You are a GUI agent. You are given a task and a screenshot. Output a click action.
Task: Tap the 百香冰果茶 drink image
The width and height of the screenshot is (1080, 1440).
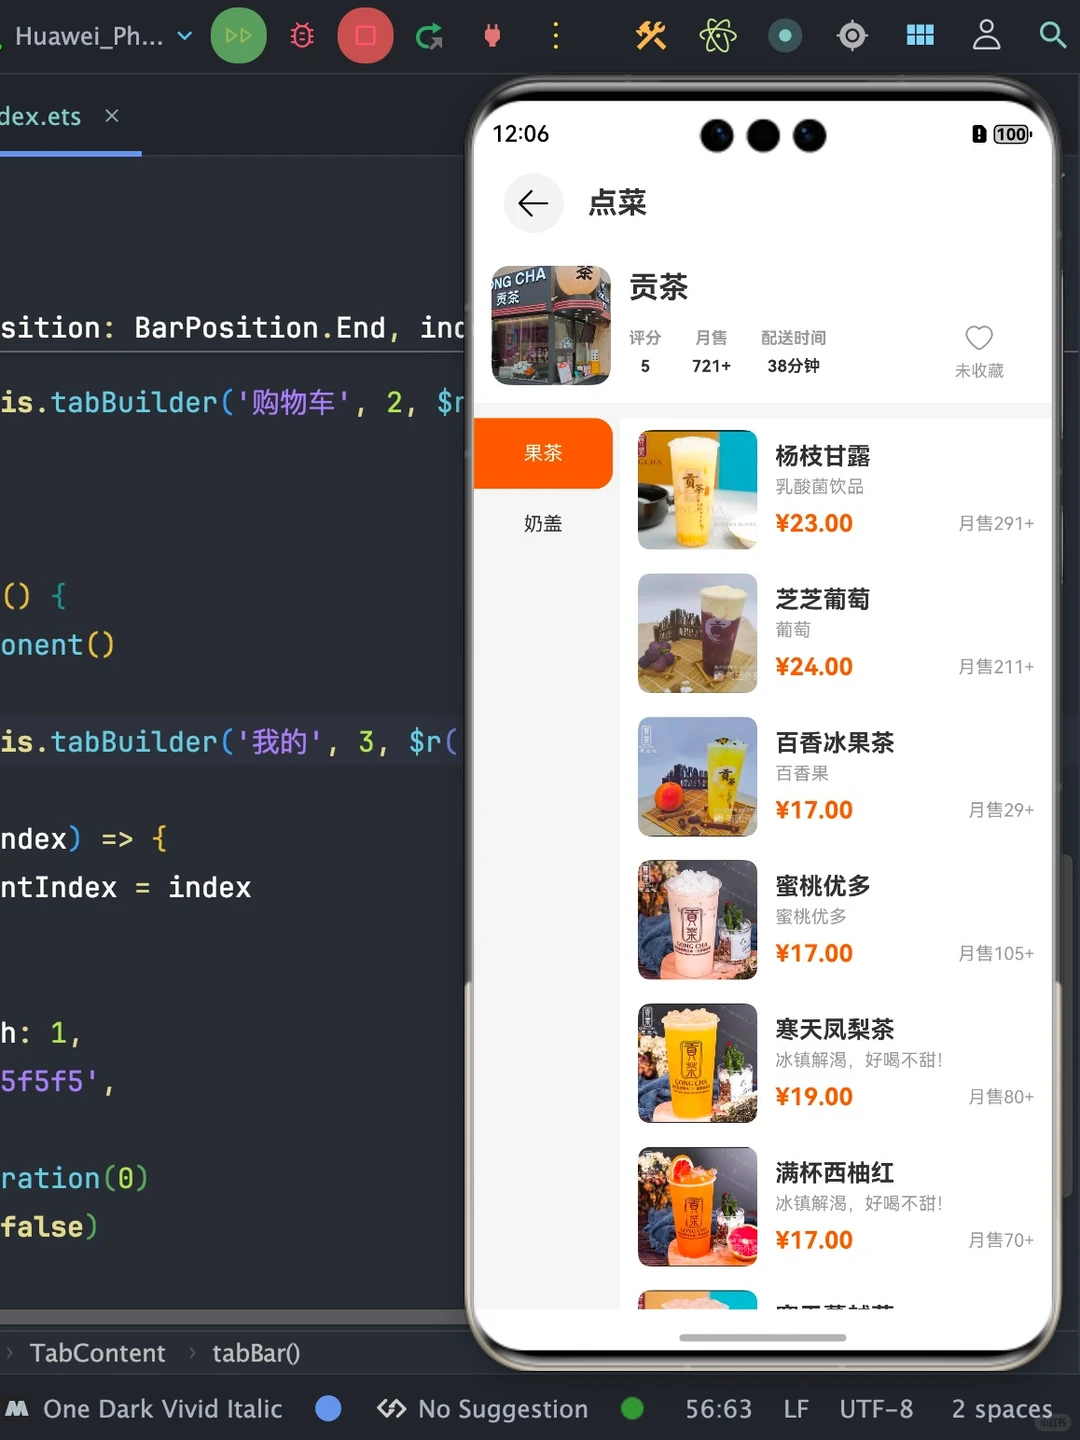click(698, 777)
